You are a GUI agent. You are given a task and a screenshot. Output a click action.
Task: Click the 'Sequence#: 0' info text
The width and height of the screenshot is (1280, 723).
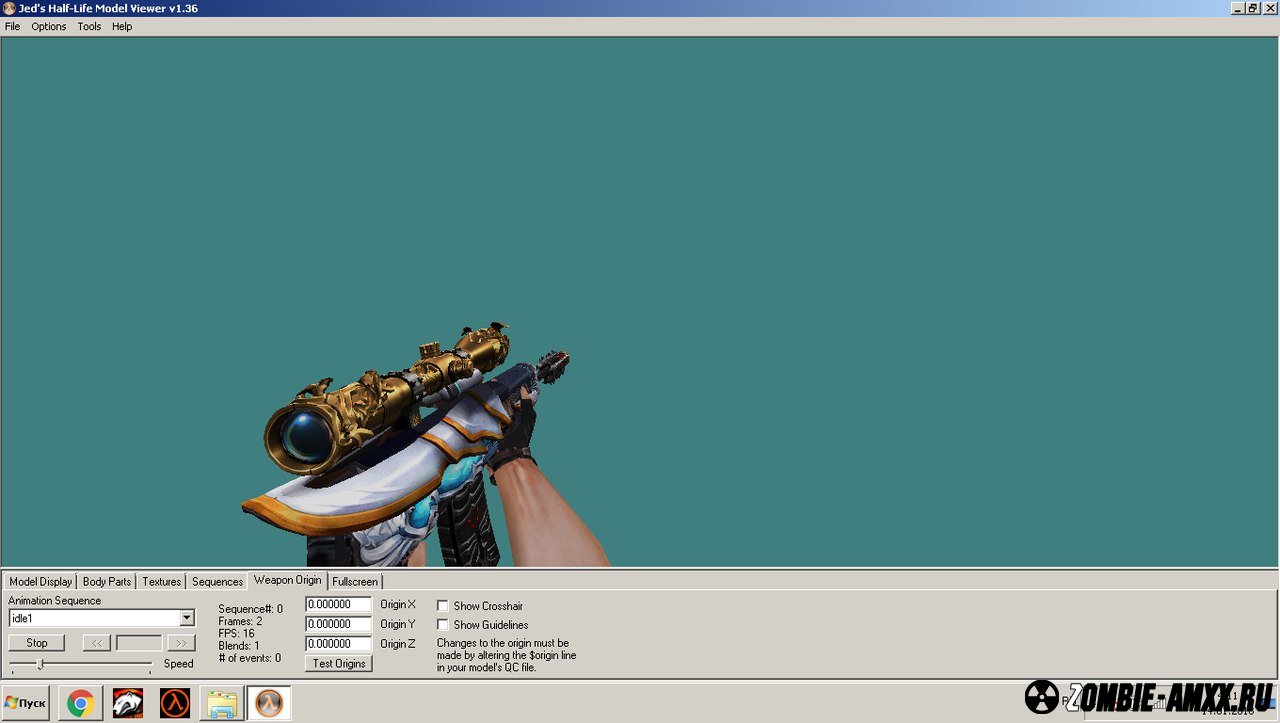(x=250, y=609)
